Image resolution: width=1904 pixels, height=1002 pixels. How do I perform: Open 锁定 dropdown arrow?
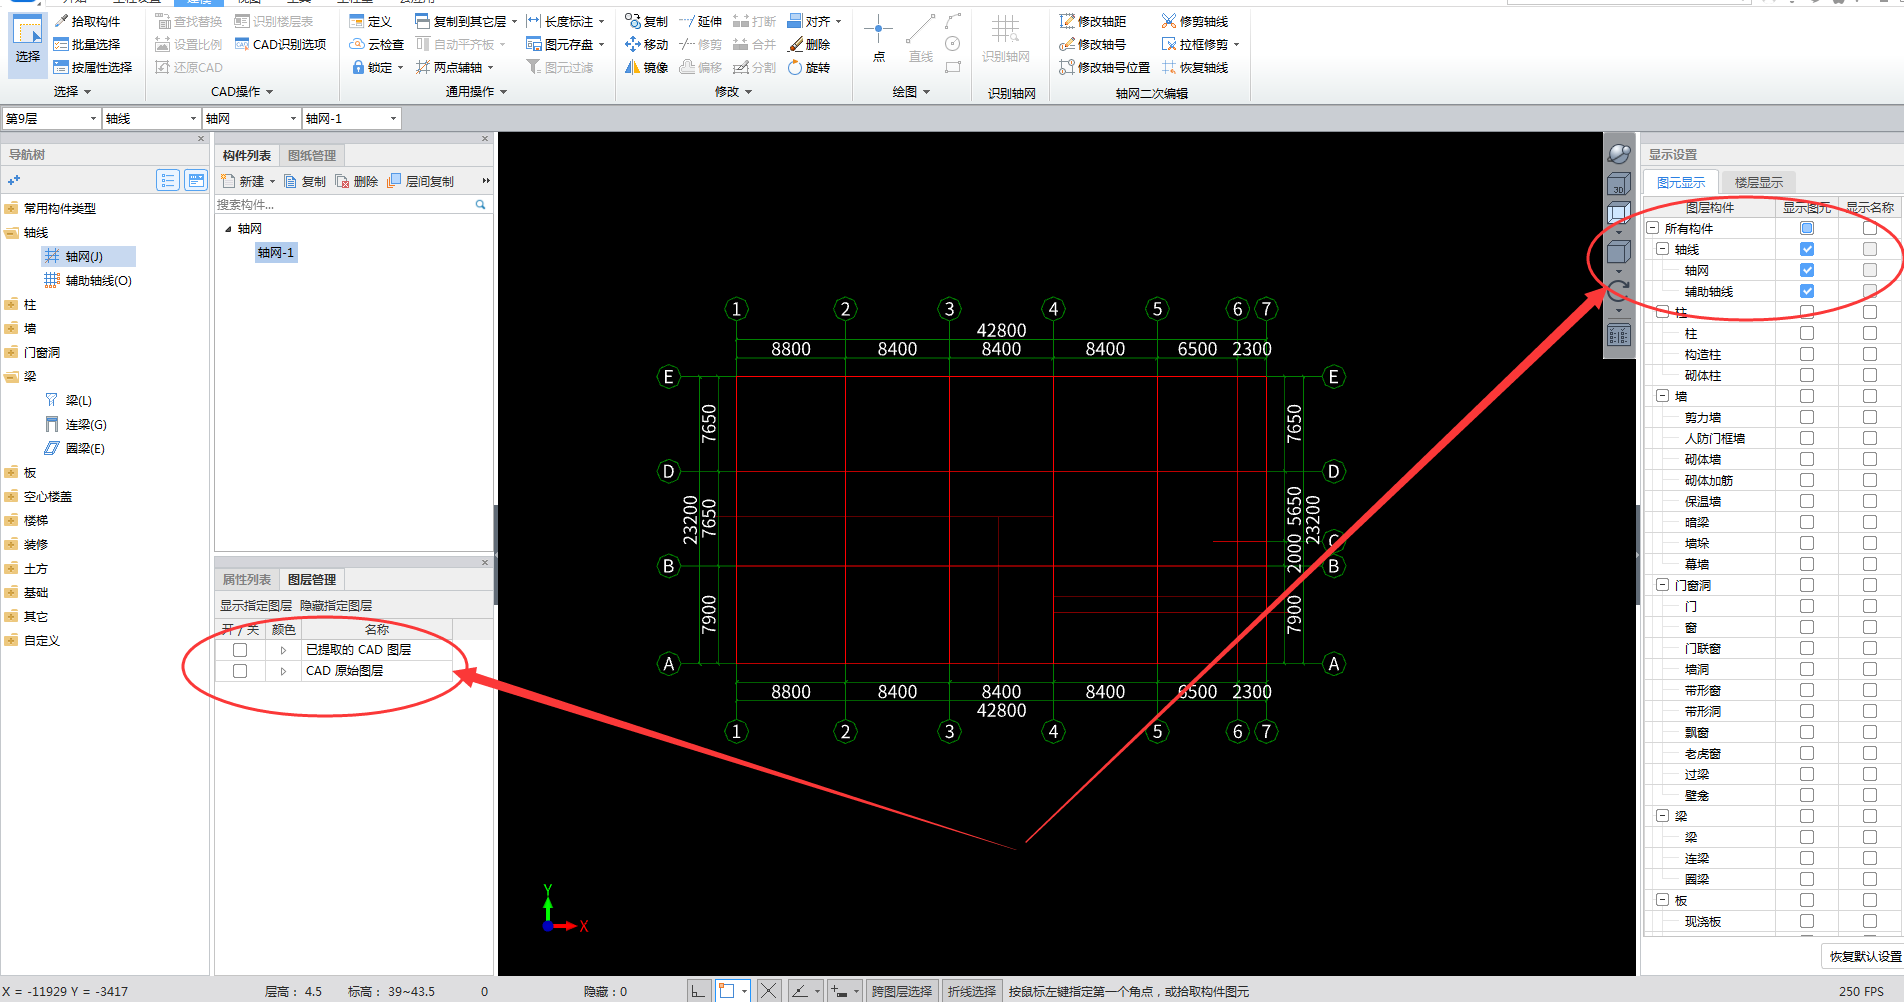point(400,67)
